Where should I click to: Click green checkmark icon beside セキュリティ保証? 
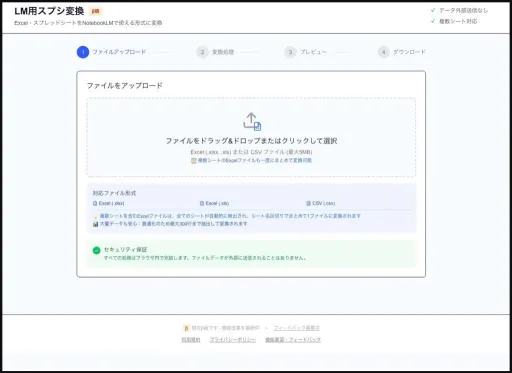pyautogui.click(x=96, y=250)
